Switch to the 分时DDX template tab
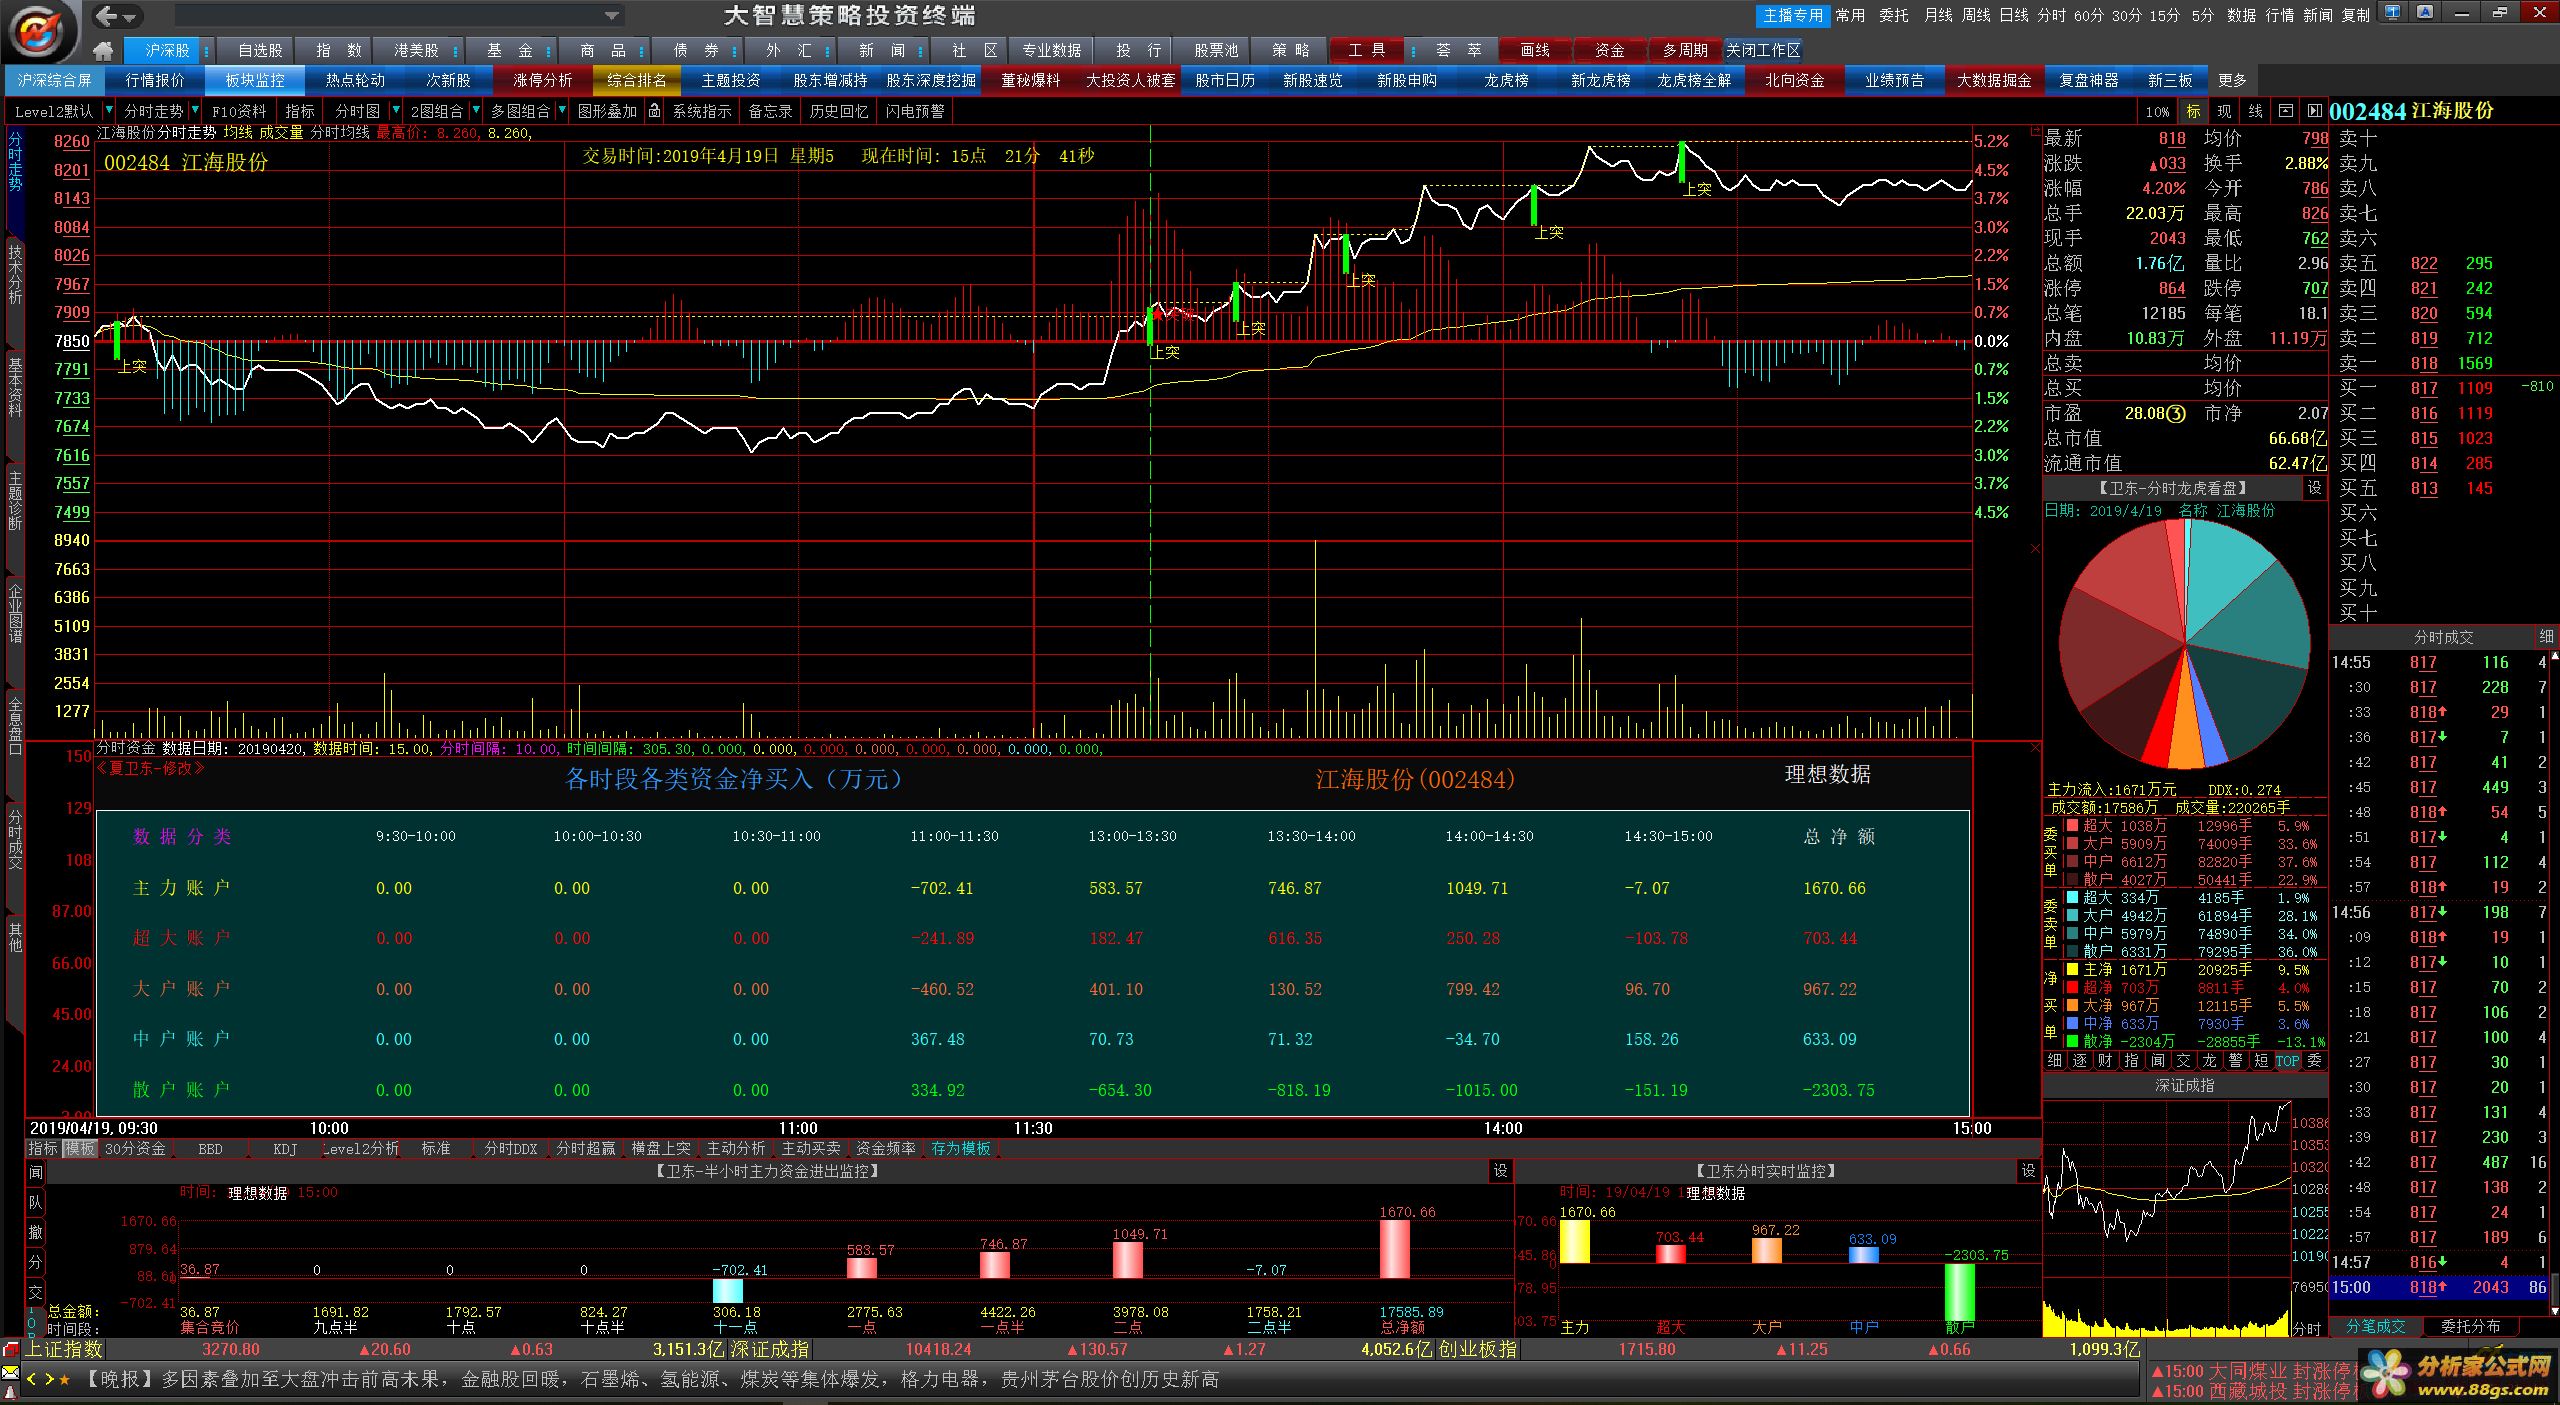The height and width of the screenshot is (1405, 2560). click(x=510, y=1149)
